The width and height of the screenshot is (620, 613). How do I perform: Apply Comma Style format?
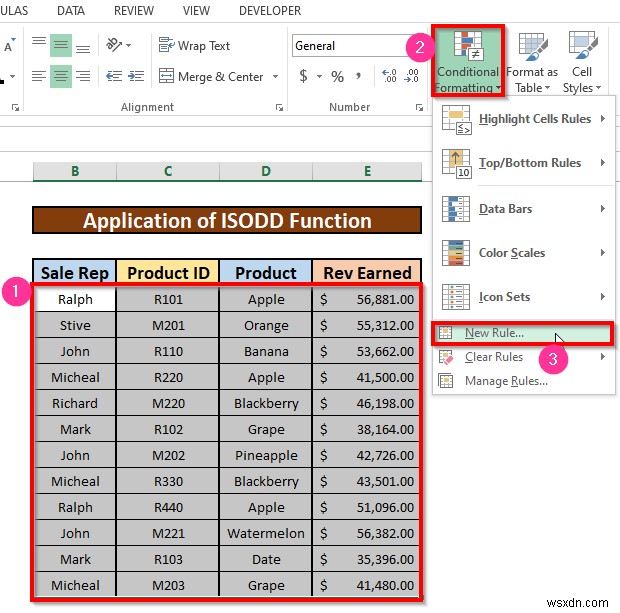click(x=358, y=75)
